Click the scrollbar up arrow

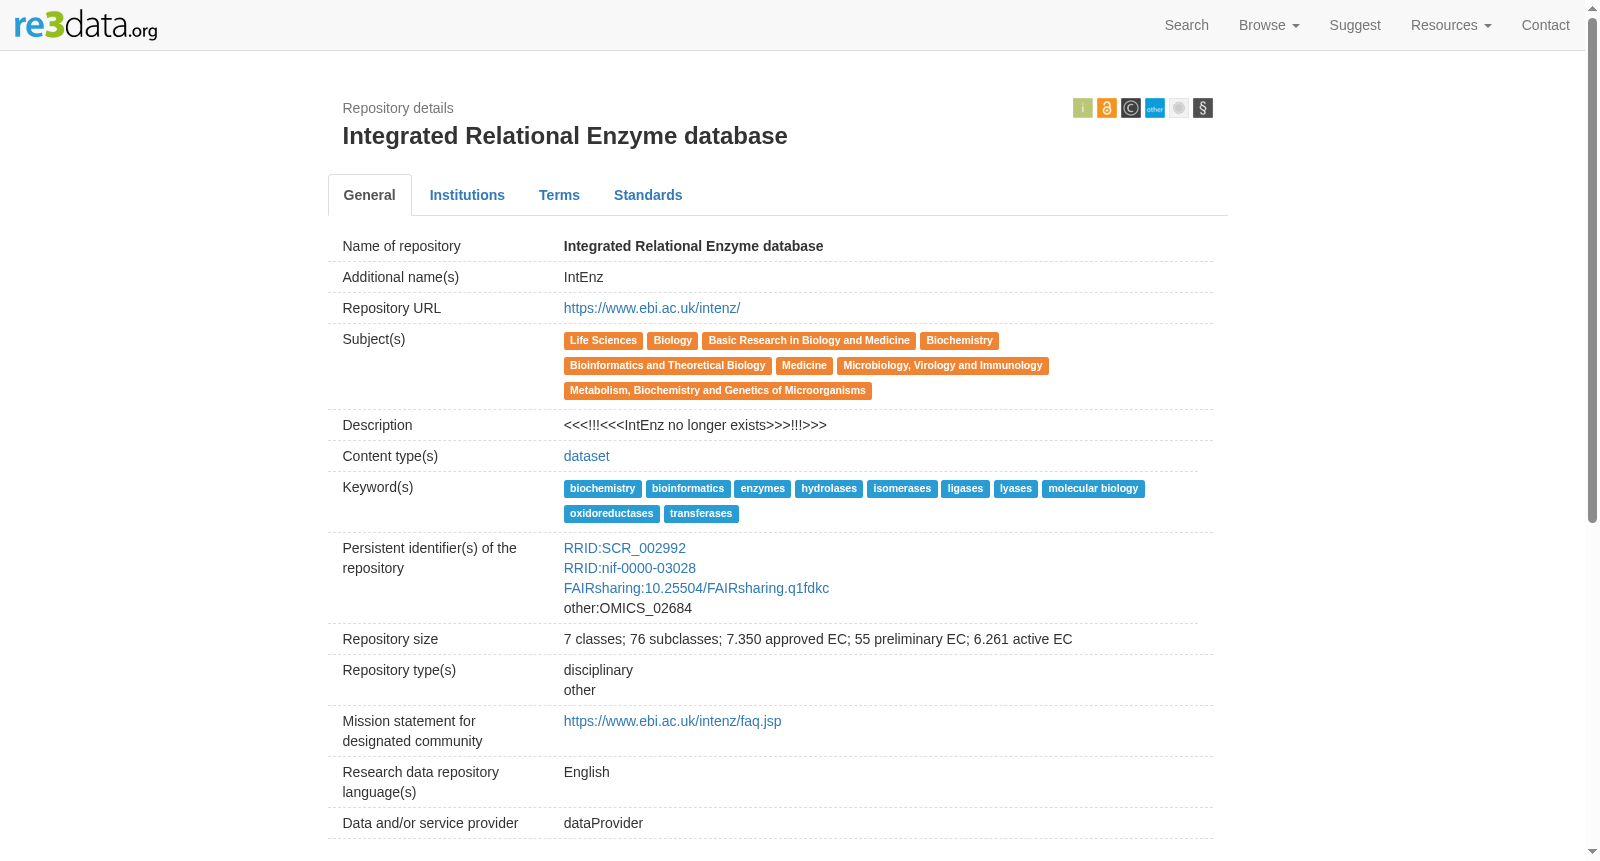click(x=1592, y=8)
